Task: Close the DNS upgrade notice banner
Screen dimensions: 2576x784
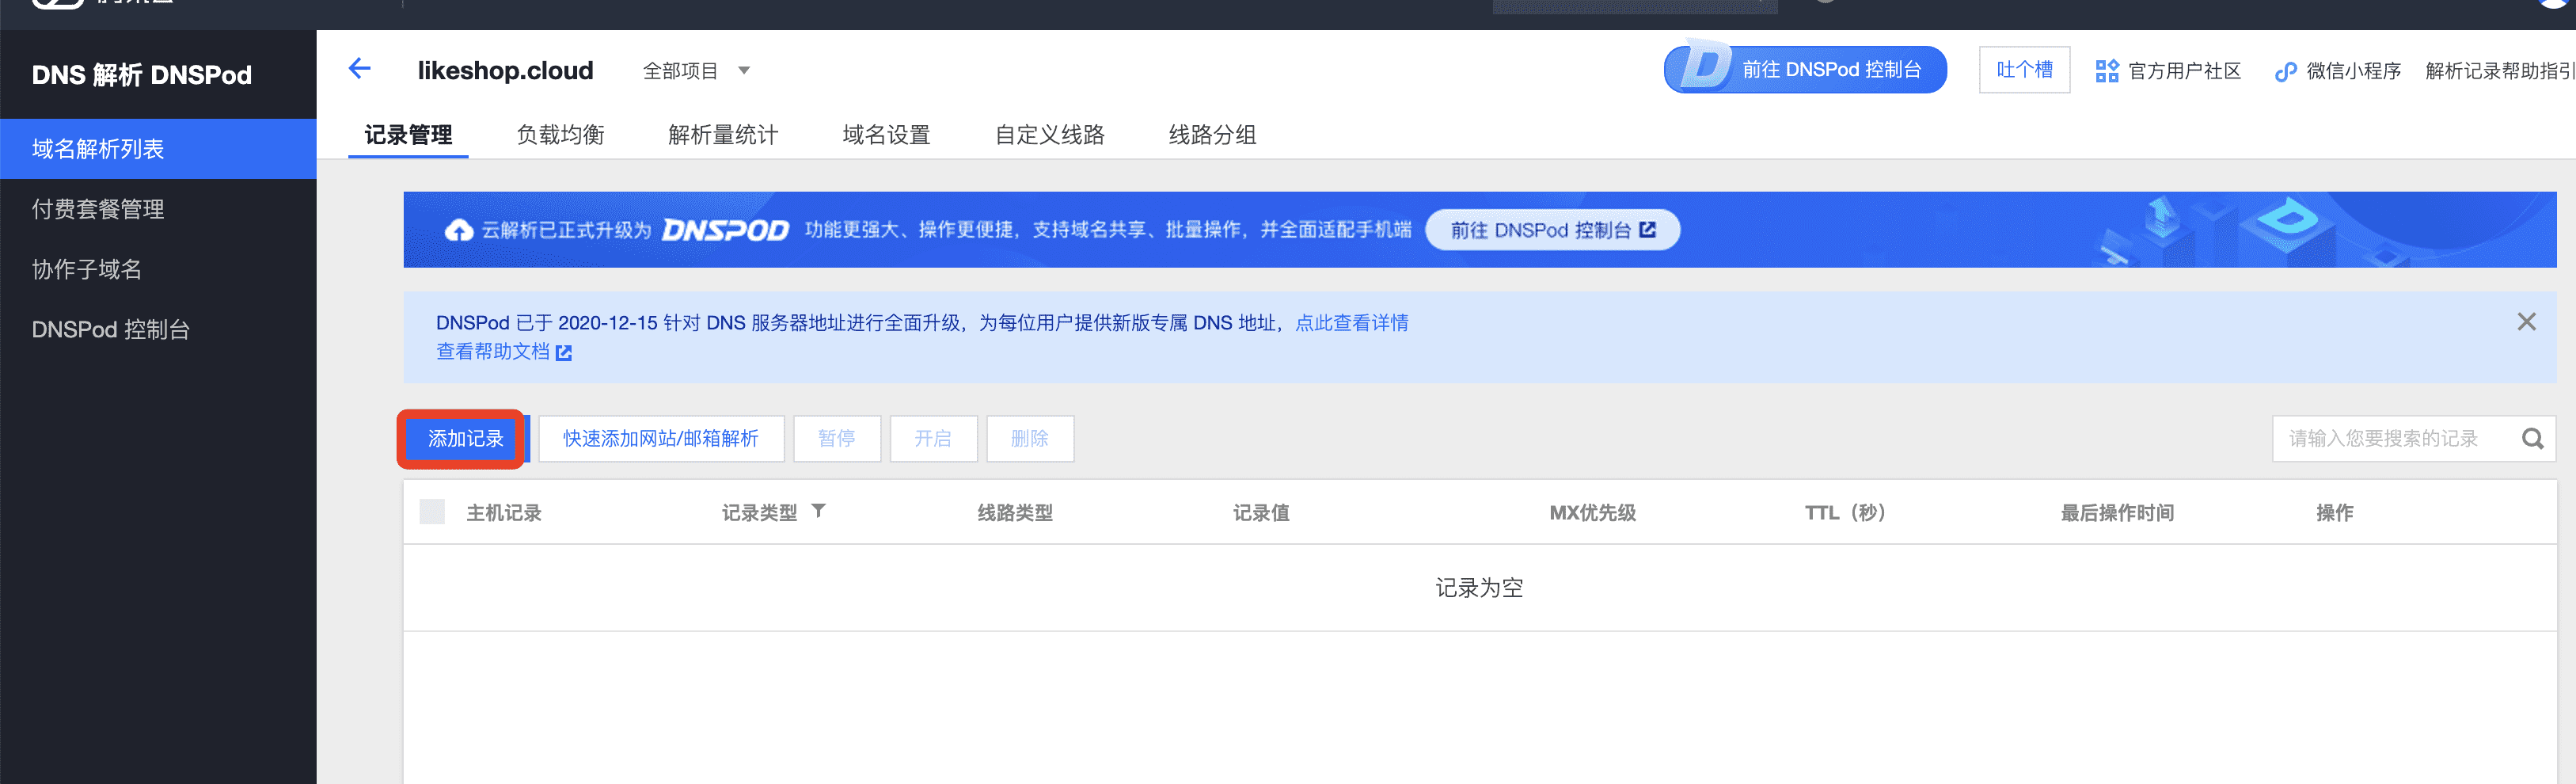Action: [2526, 322]
